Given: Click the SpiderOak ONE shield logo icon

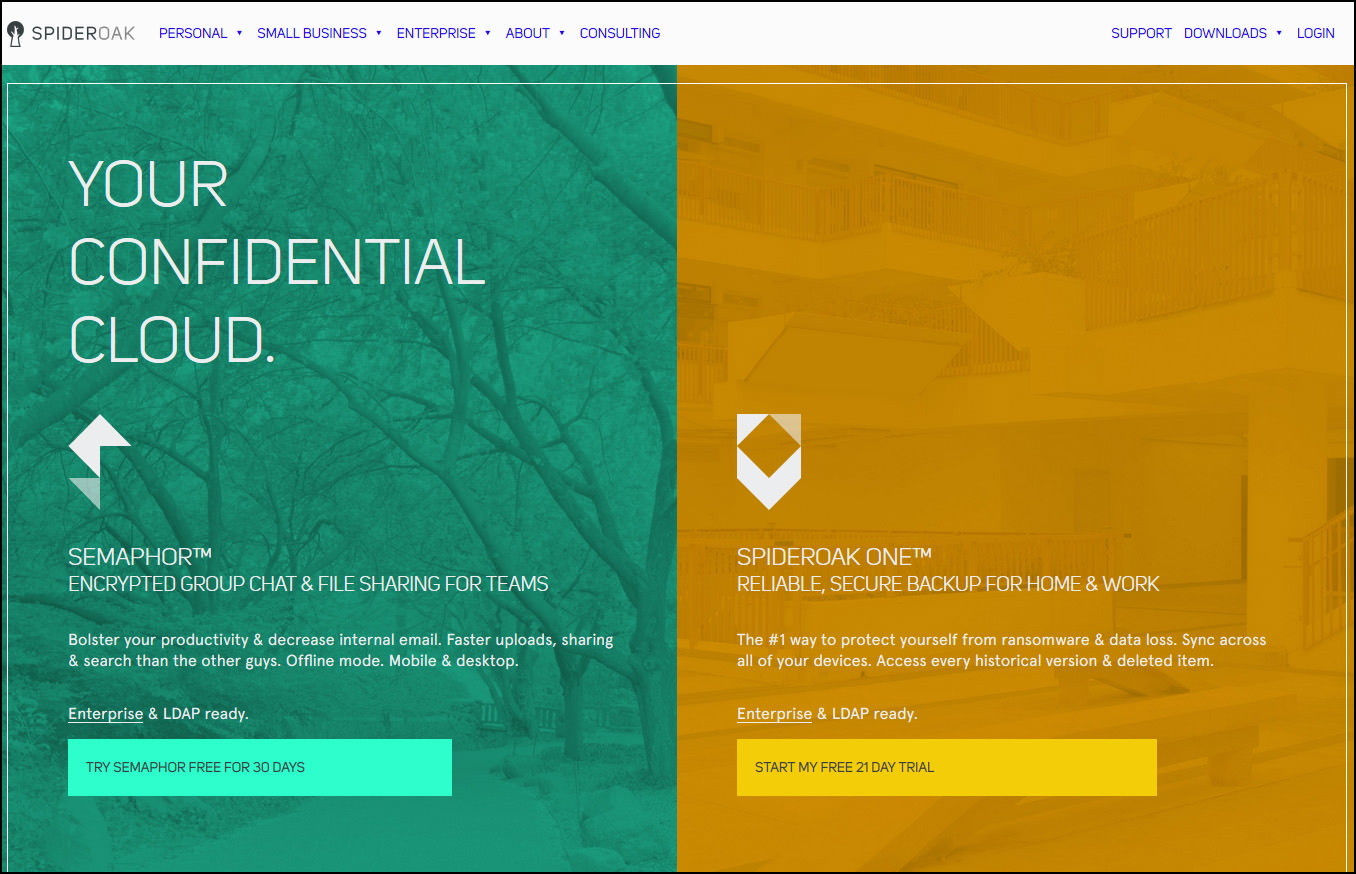Looking at the screenshot, I should pos(769,462).
